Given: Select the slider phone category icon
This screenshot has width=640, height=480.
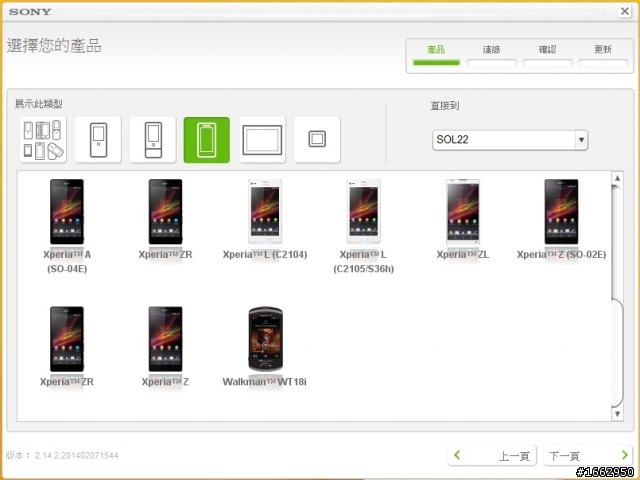Looking at the screenshot, I should tap(153, 140).
